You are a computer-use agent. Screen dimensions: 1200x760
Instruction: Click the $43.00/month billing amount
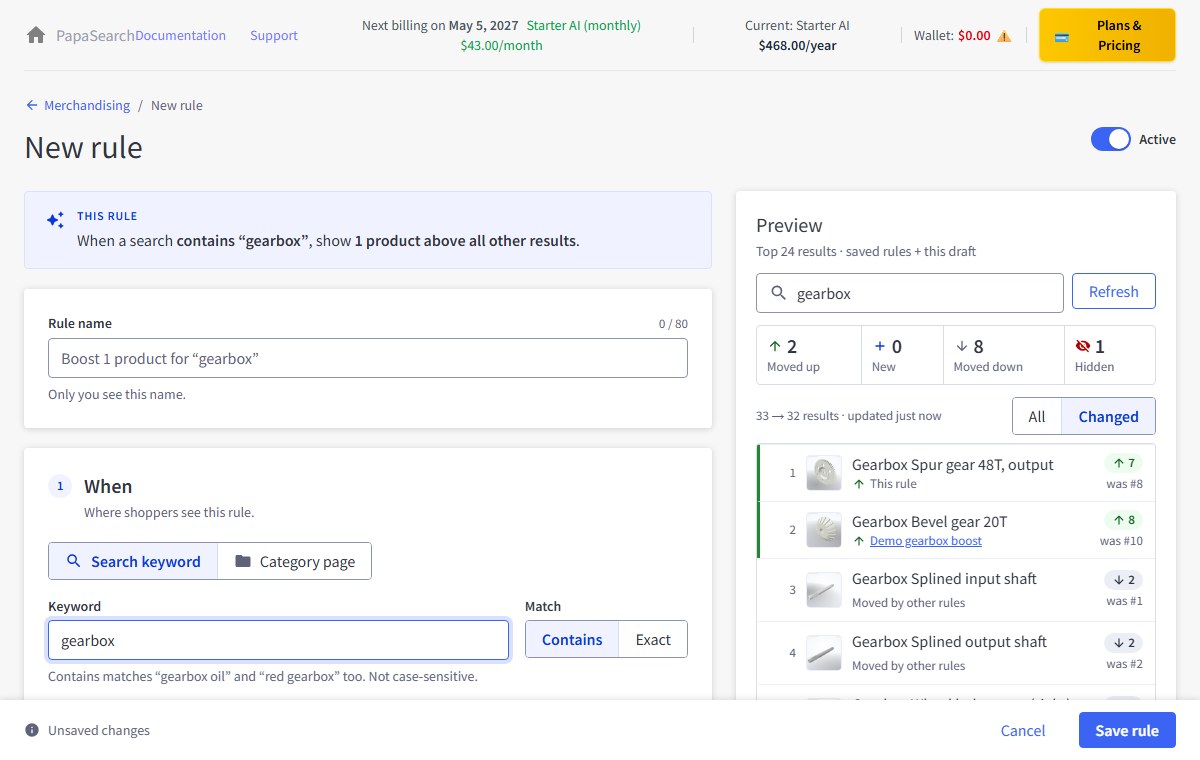click(x=502, y=45)
